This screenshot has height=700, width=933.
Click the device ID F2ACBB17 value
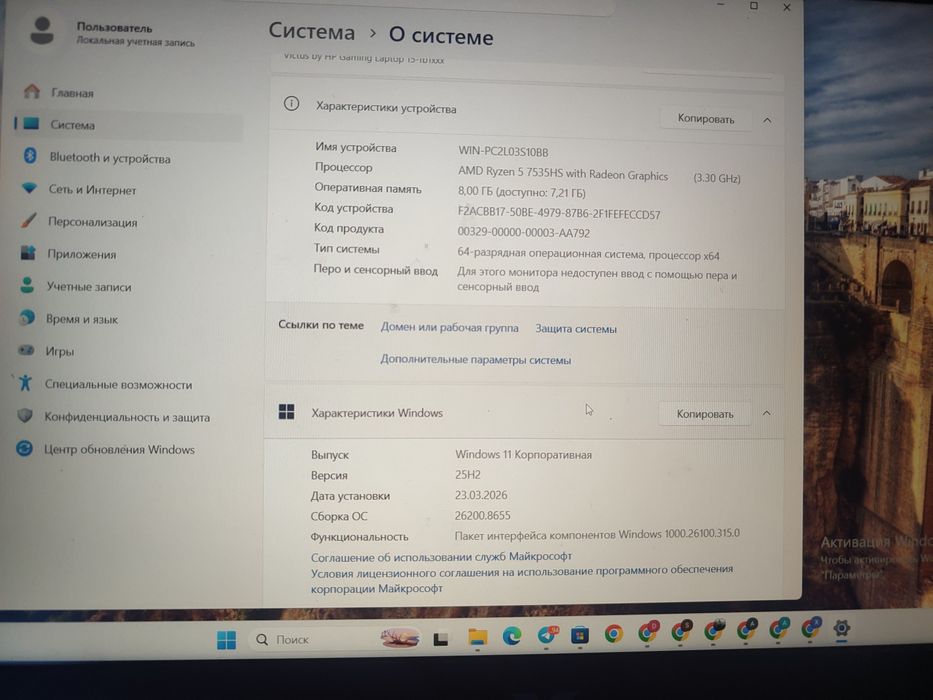tap(559, 214)
